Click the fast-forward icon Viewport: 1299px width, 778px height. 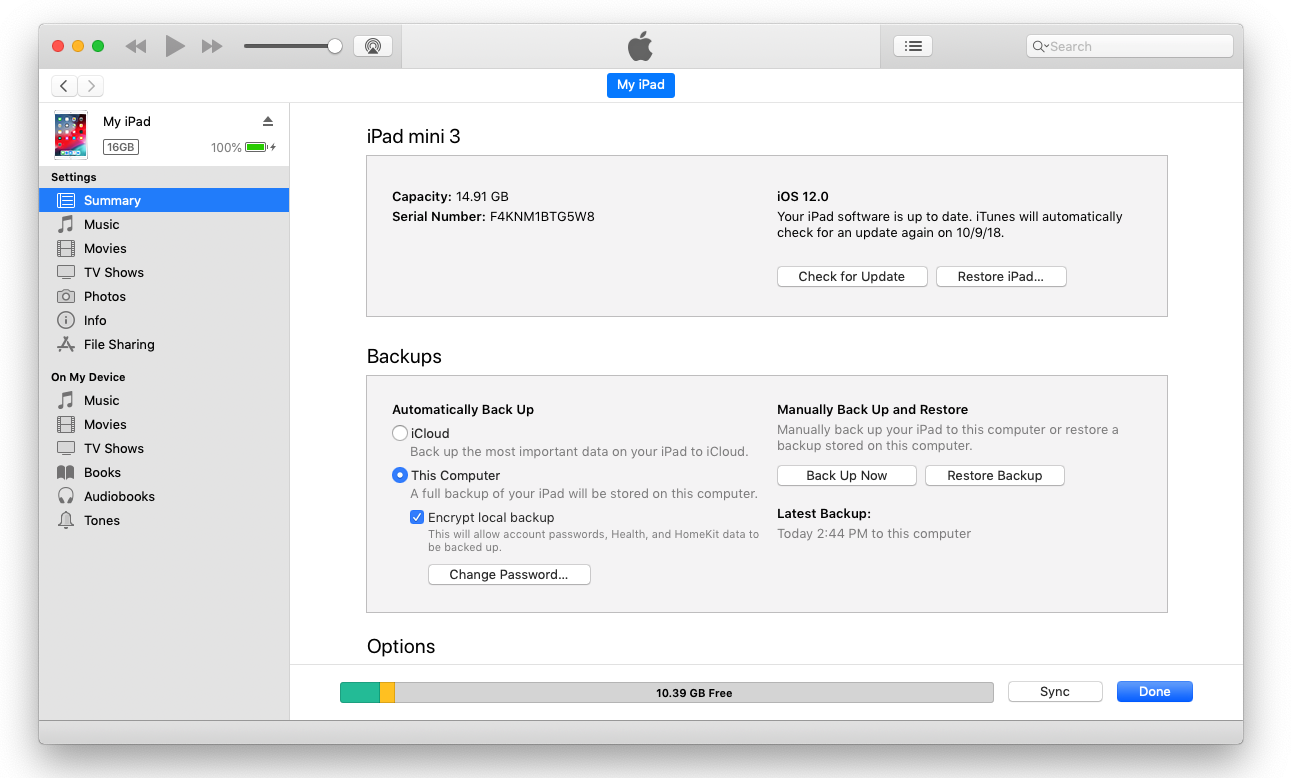(x=212, y=46)
